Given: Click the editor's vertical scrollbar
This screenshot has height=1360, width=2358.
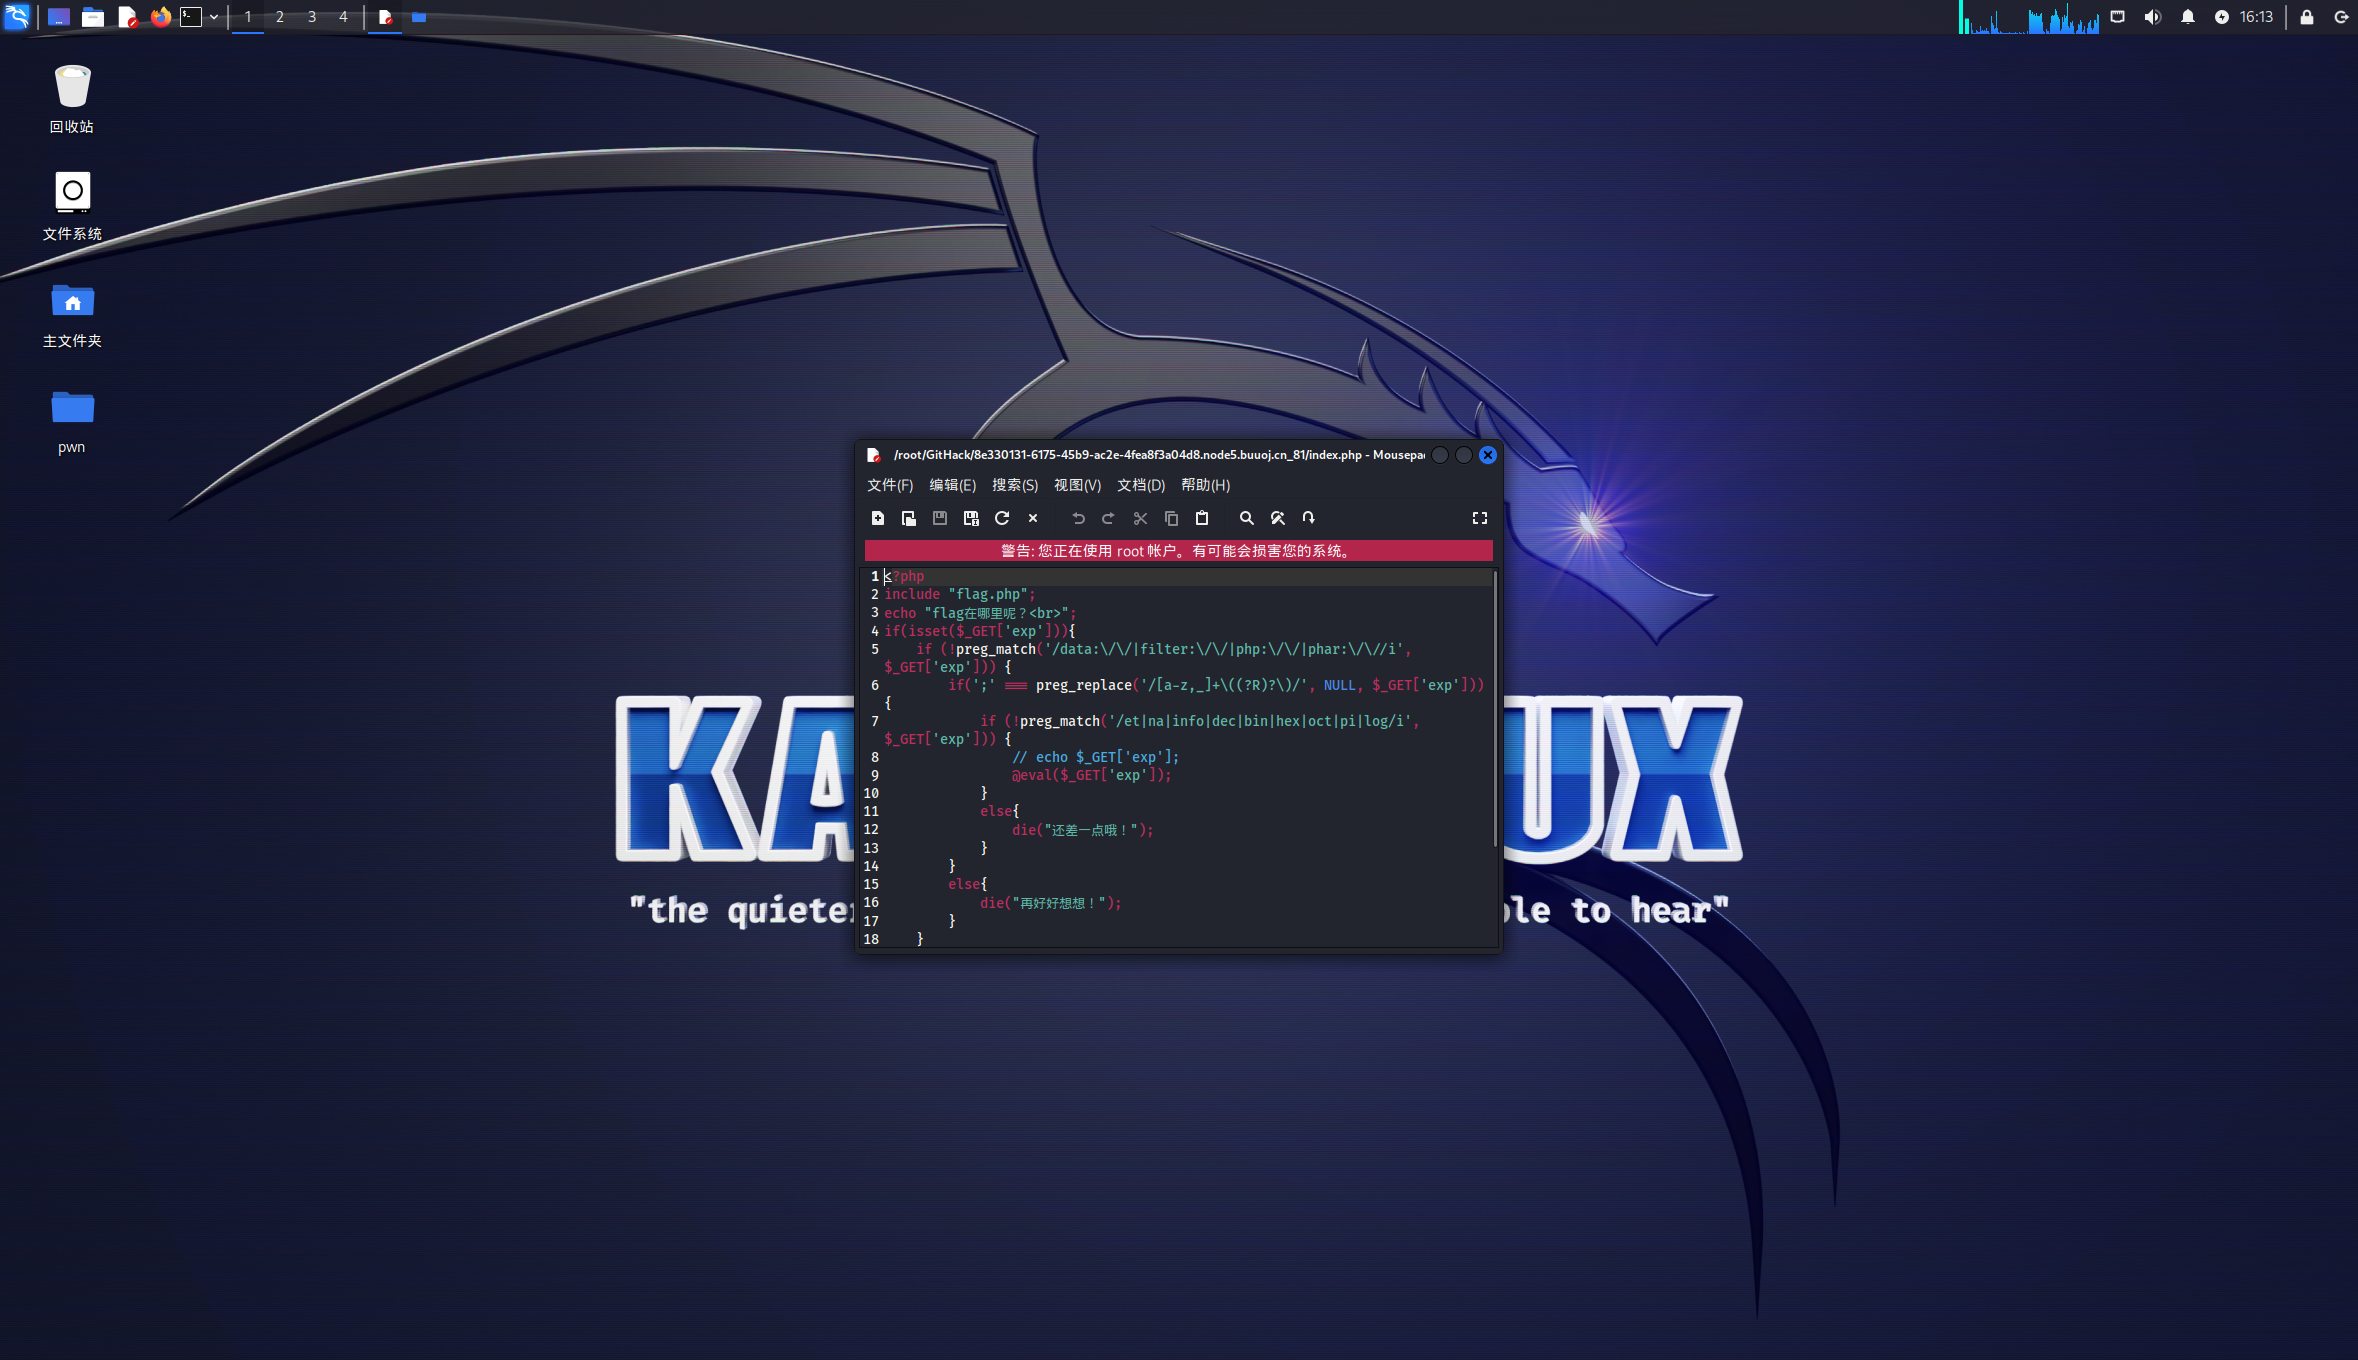Looking at the screenshot, I should pos(1495,710).
